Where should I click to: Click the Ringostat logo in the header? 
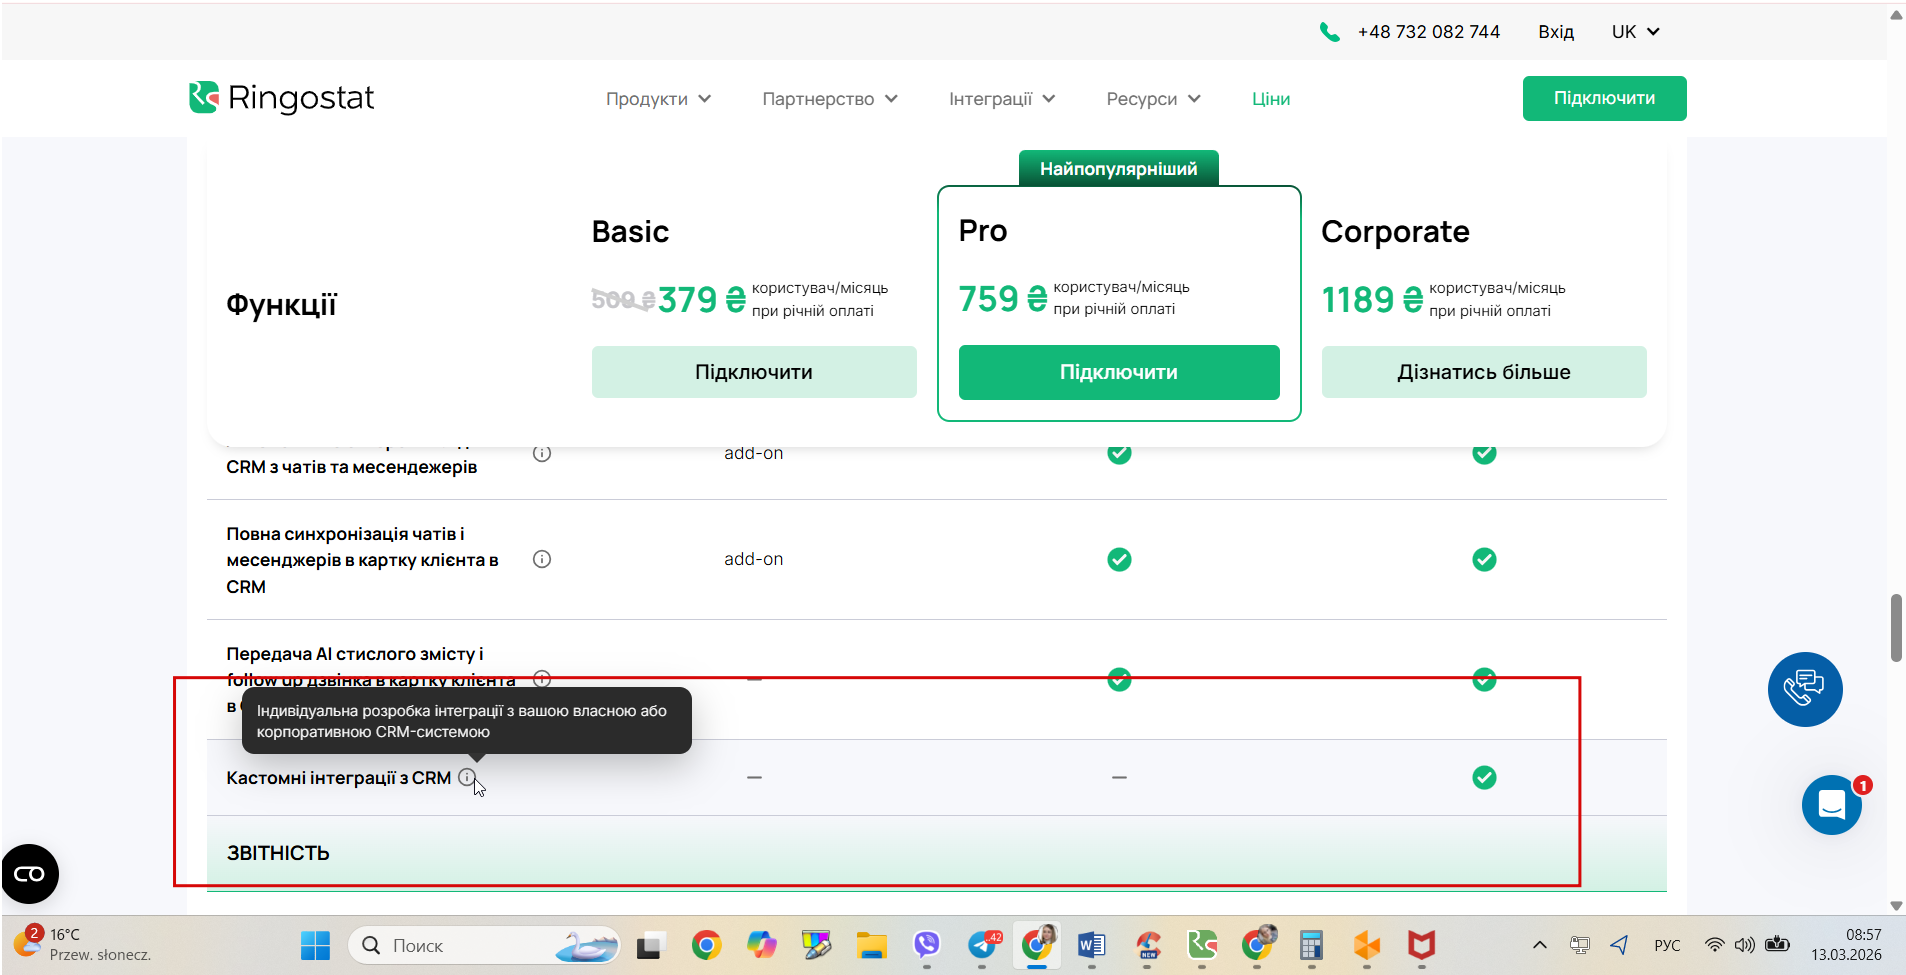(x=281, y=98)
